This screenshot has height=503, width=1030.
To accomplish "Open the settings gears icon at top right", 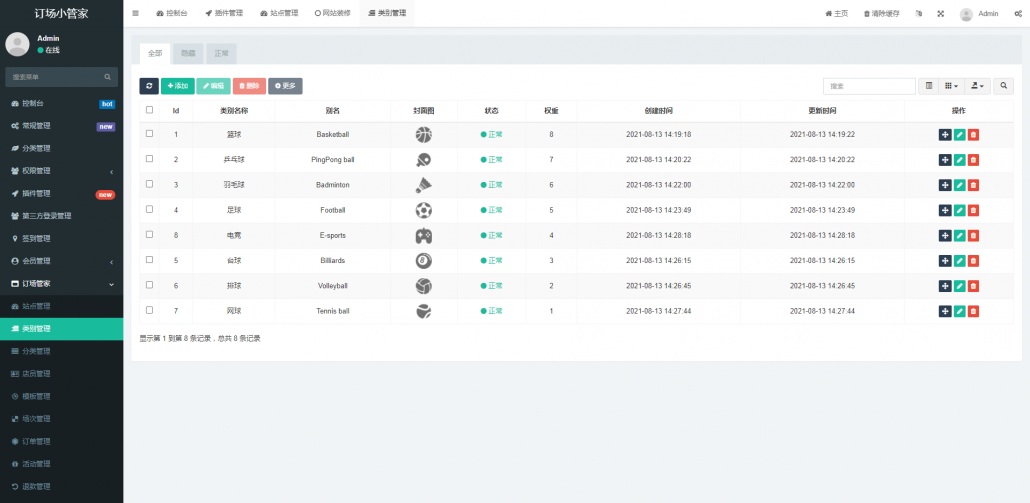I will click(1017, 14).
